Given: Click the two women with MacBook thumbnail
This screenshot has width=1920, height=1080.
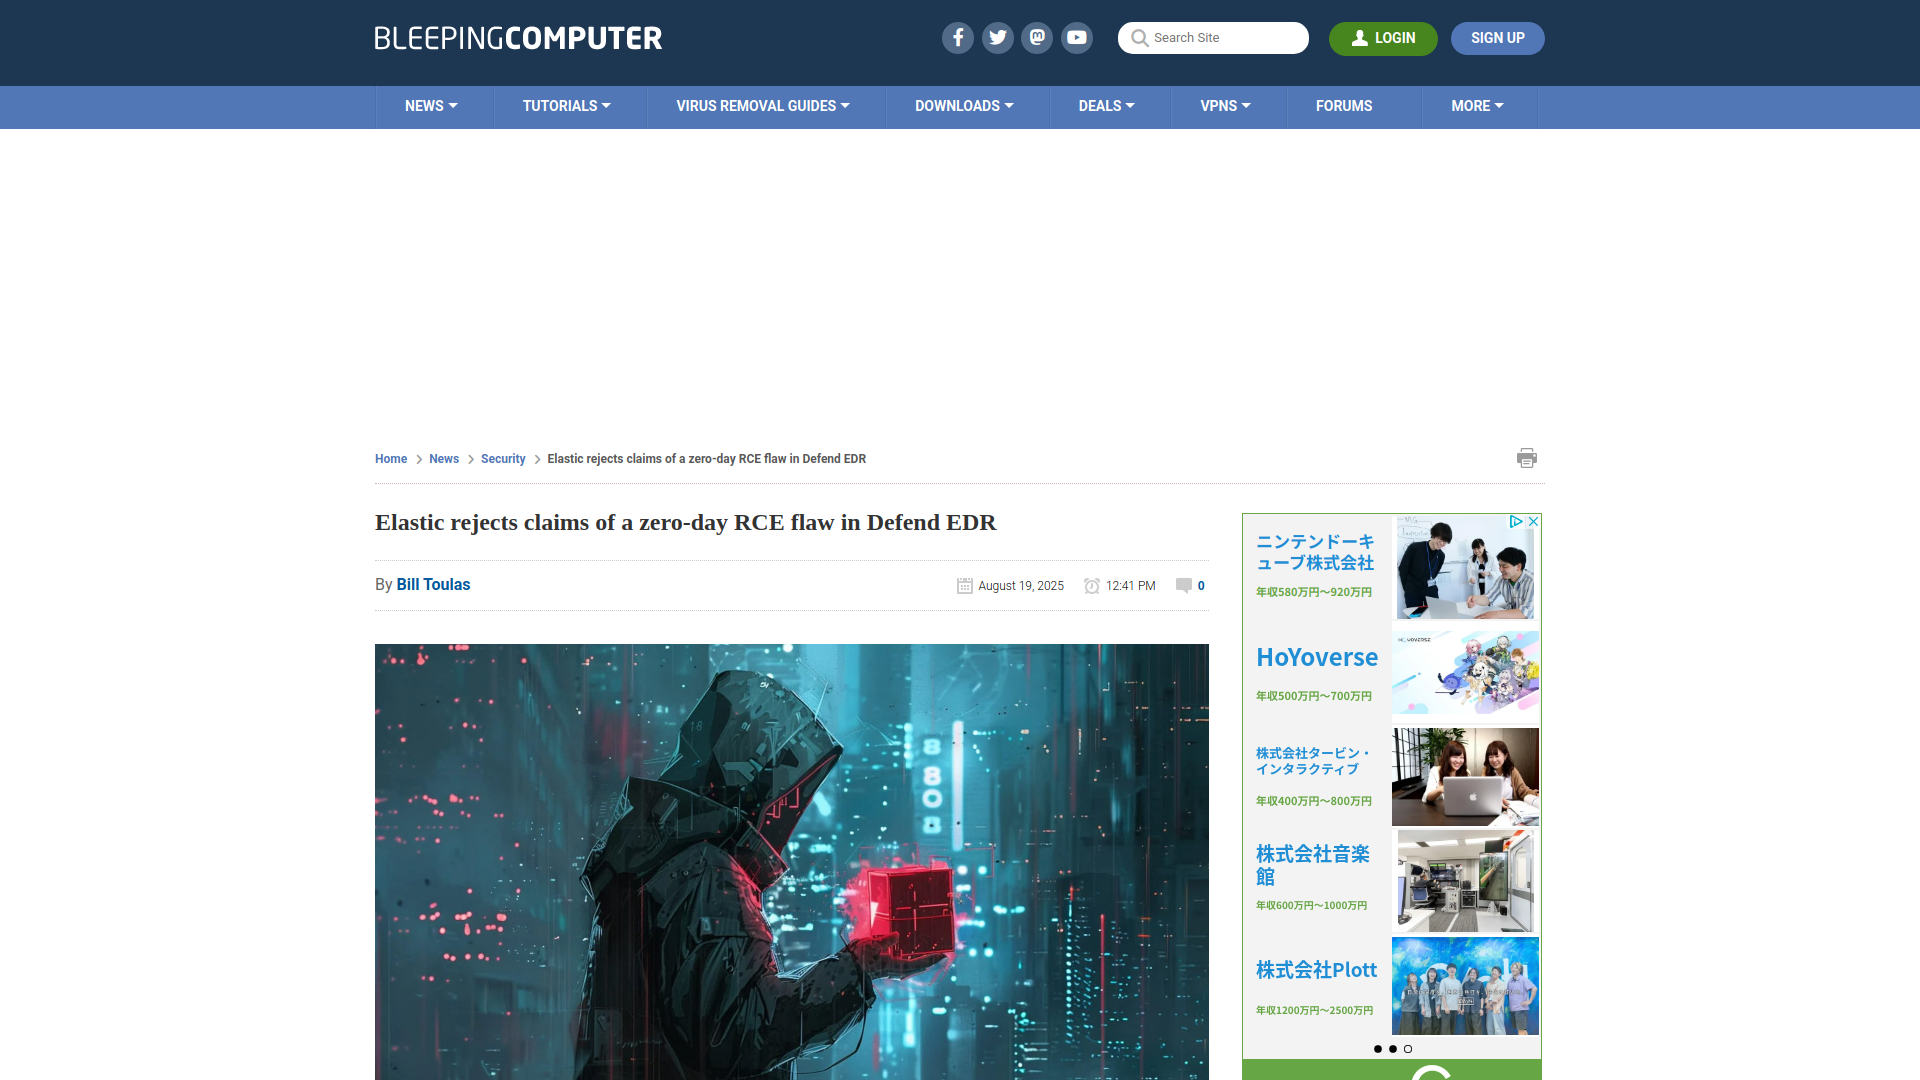Looking at the screenshot, I should [x=1465, y=776].
